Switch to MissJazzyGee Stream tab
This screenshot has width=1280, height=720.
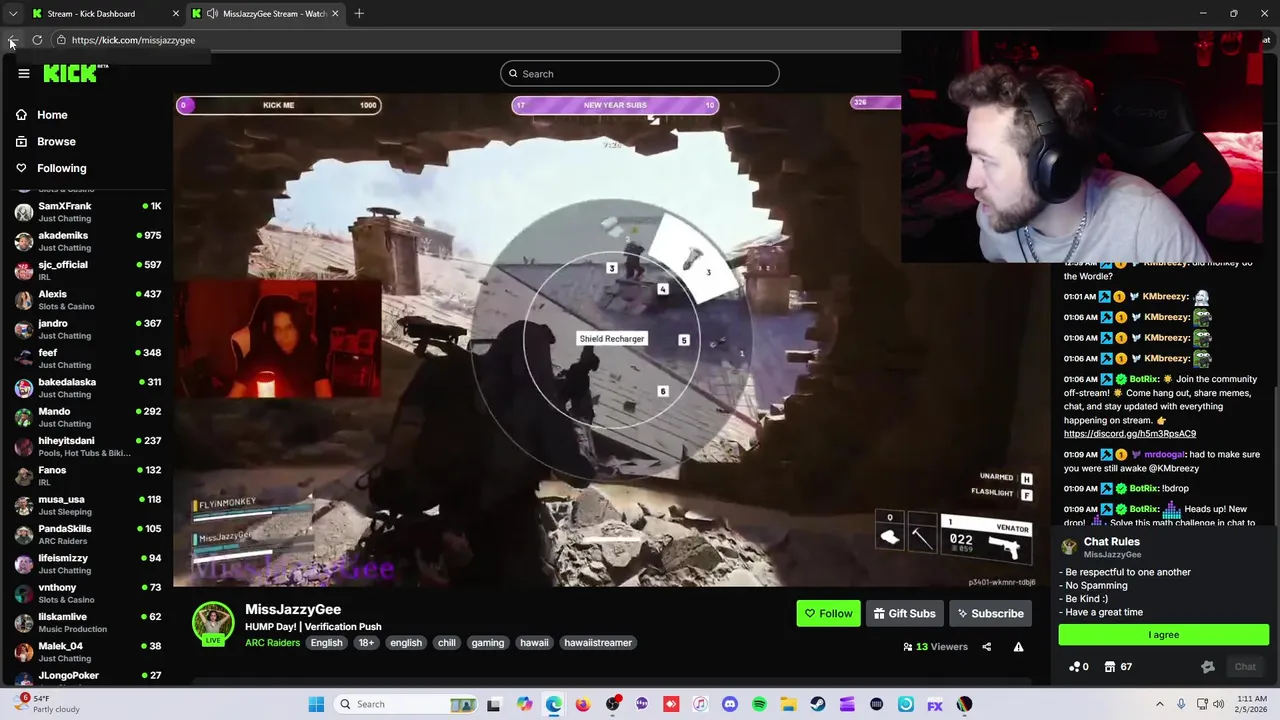(x=266, y=14)
